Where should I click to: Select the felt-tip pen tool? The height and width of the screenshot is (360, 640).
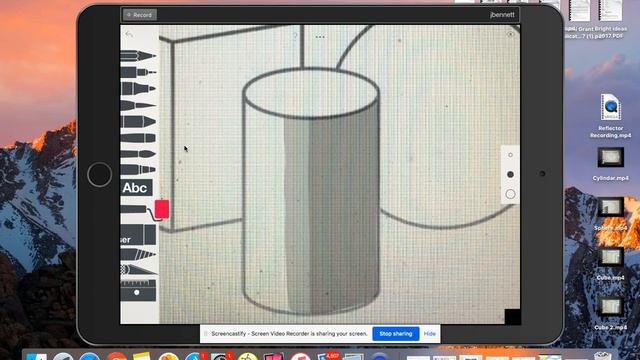[138, 89]
